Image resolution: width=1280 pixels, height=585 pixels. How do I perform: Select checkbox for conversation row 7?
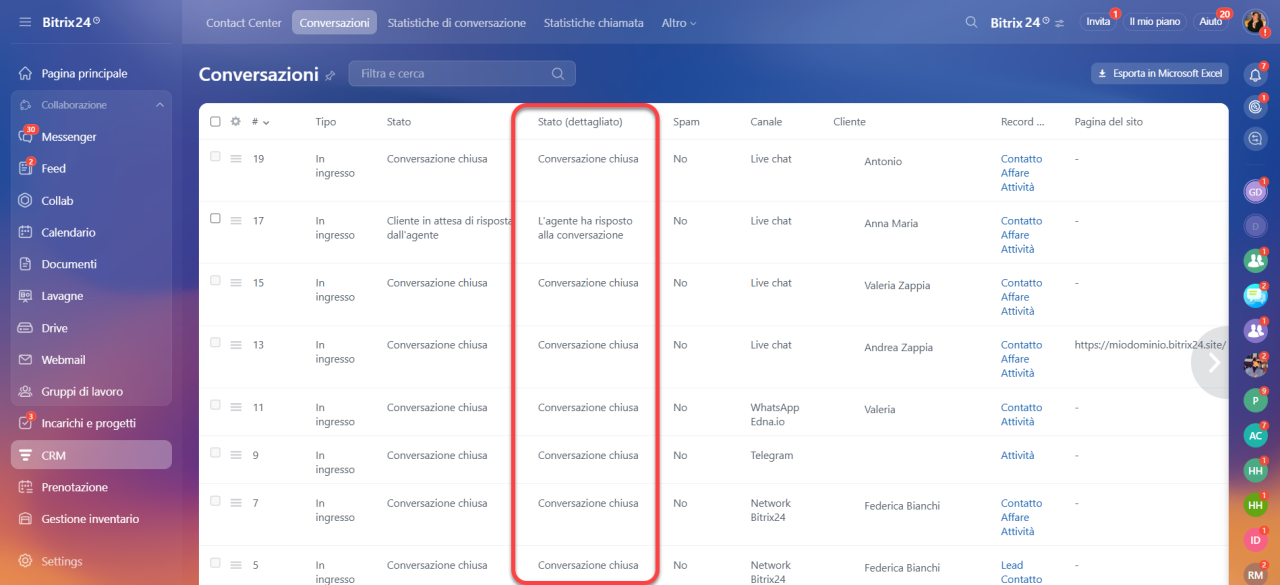click(x=215, y=501)
